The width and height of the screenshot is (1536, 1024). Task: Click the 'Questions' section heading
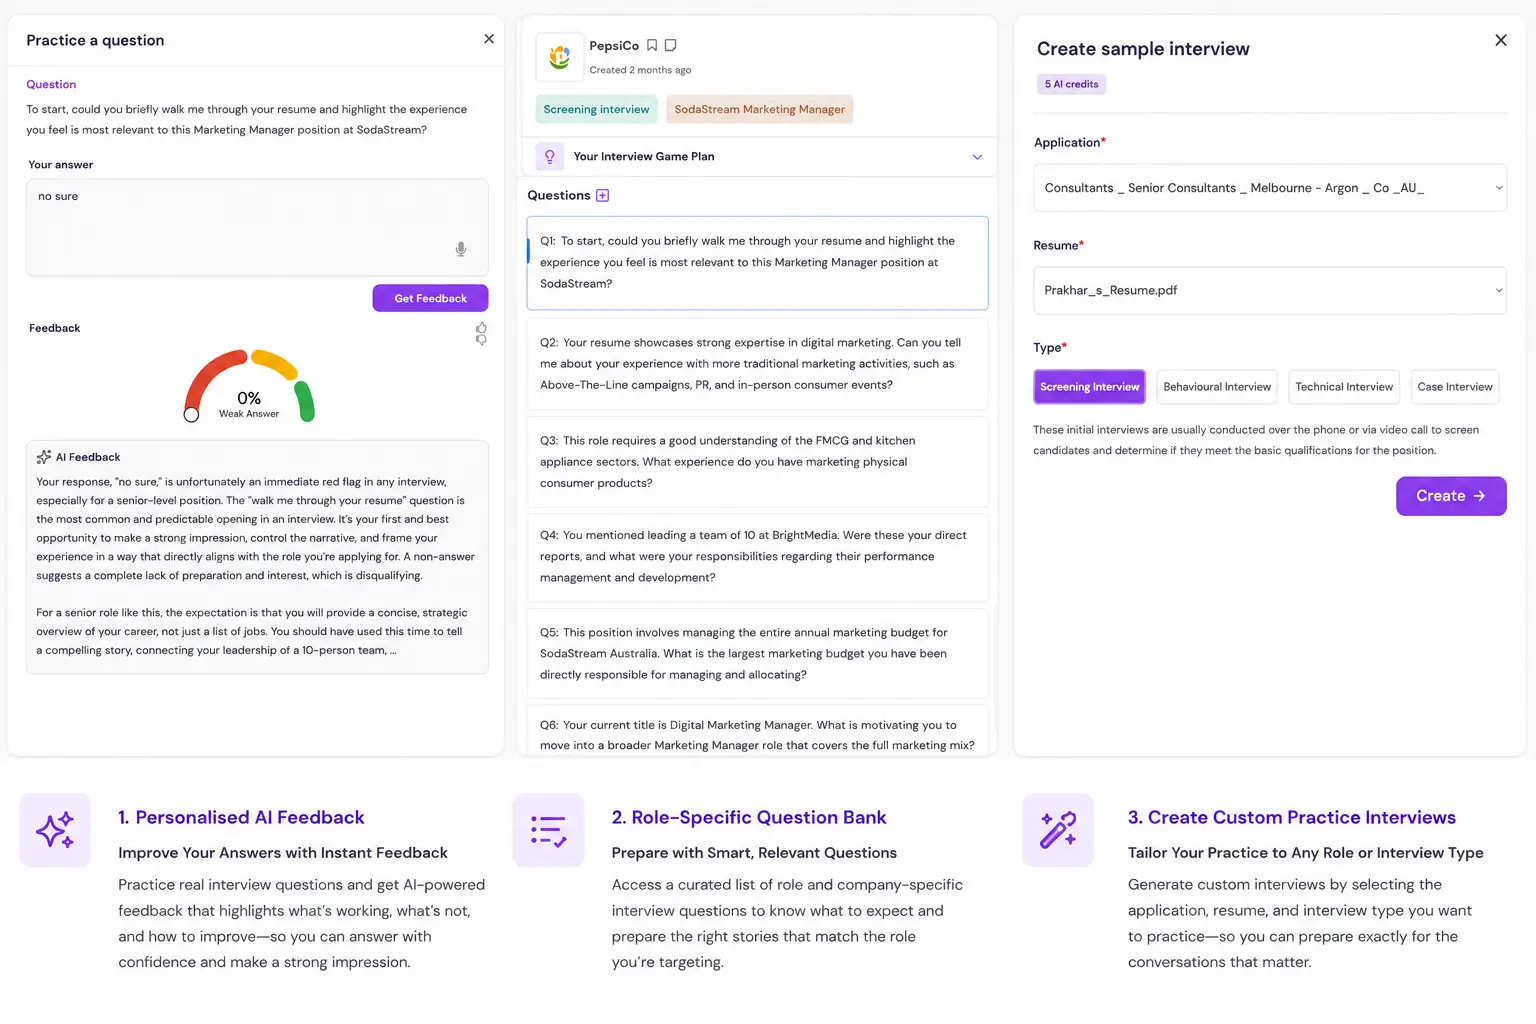(559, 196)
